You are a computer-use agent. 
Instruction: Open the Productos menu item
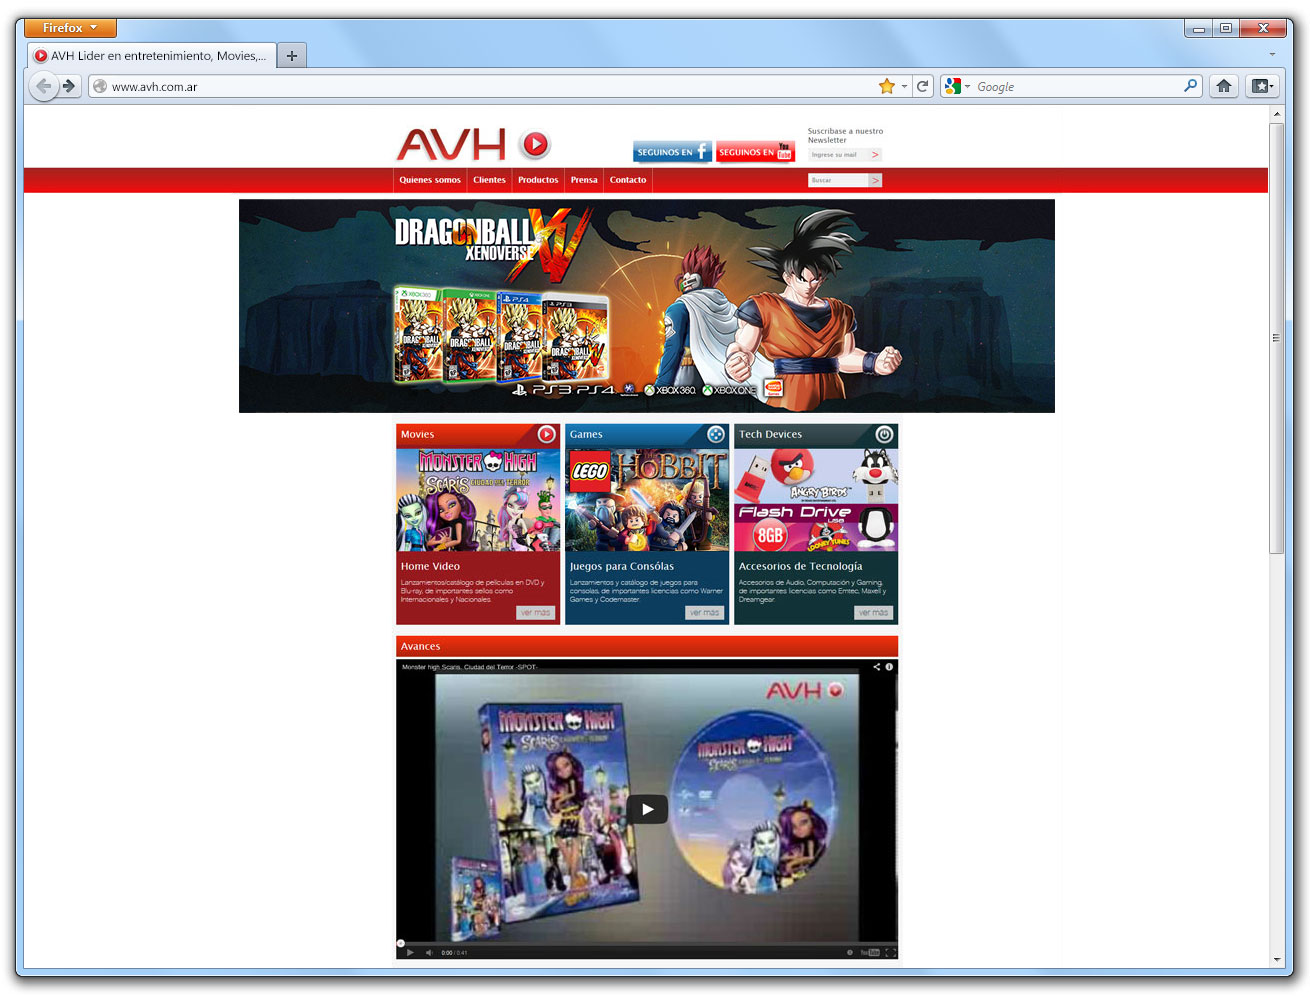[538, 180]
